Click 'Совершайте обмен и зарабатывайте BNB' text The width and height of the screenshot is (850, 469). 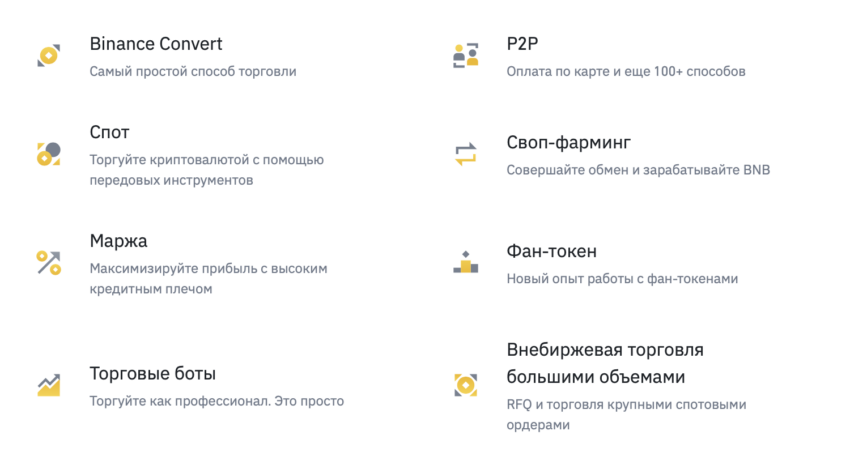638,170
